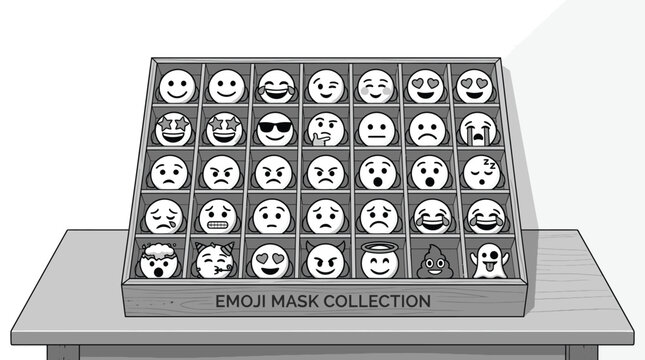The height and width of the screenshot is (360, 645).
Task: Pick the sunglasses emoji mask
Action: (x=275, y=129)
